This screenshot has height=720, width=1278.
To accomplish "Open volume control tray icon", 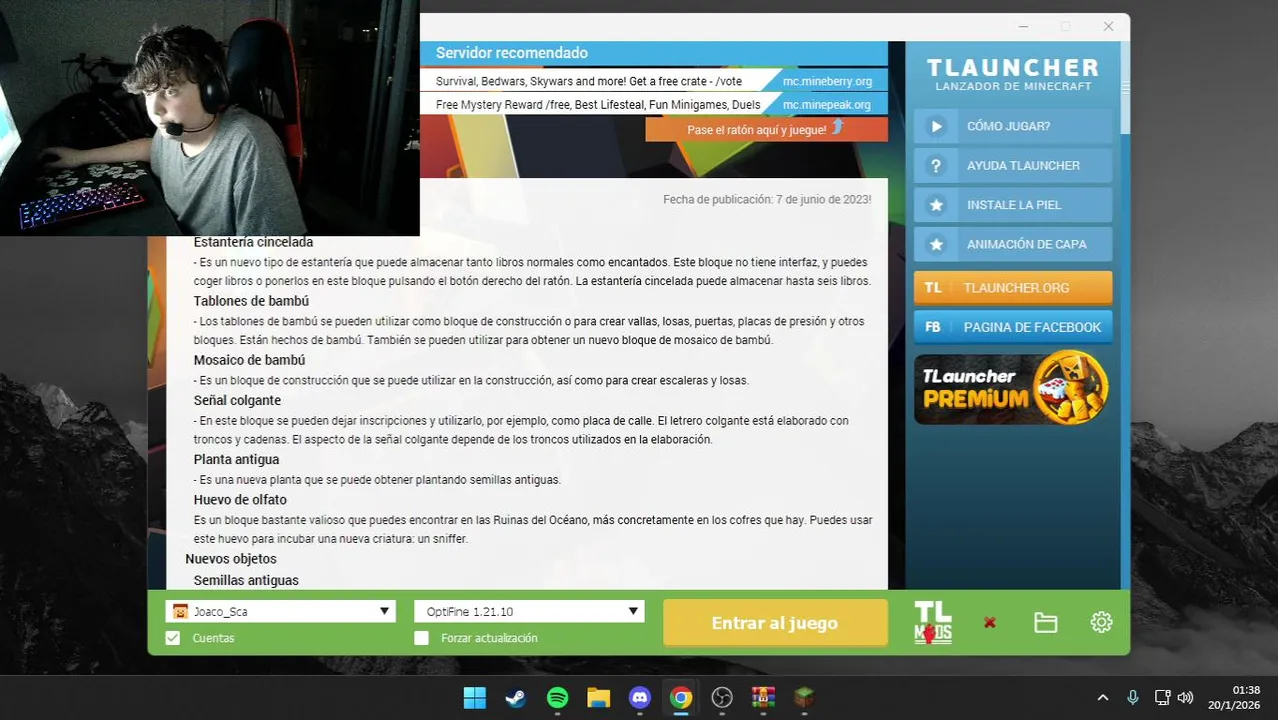I will 1185,698.
